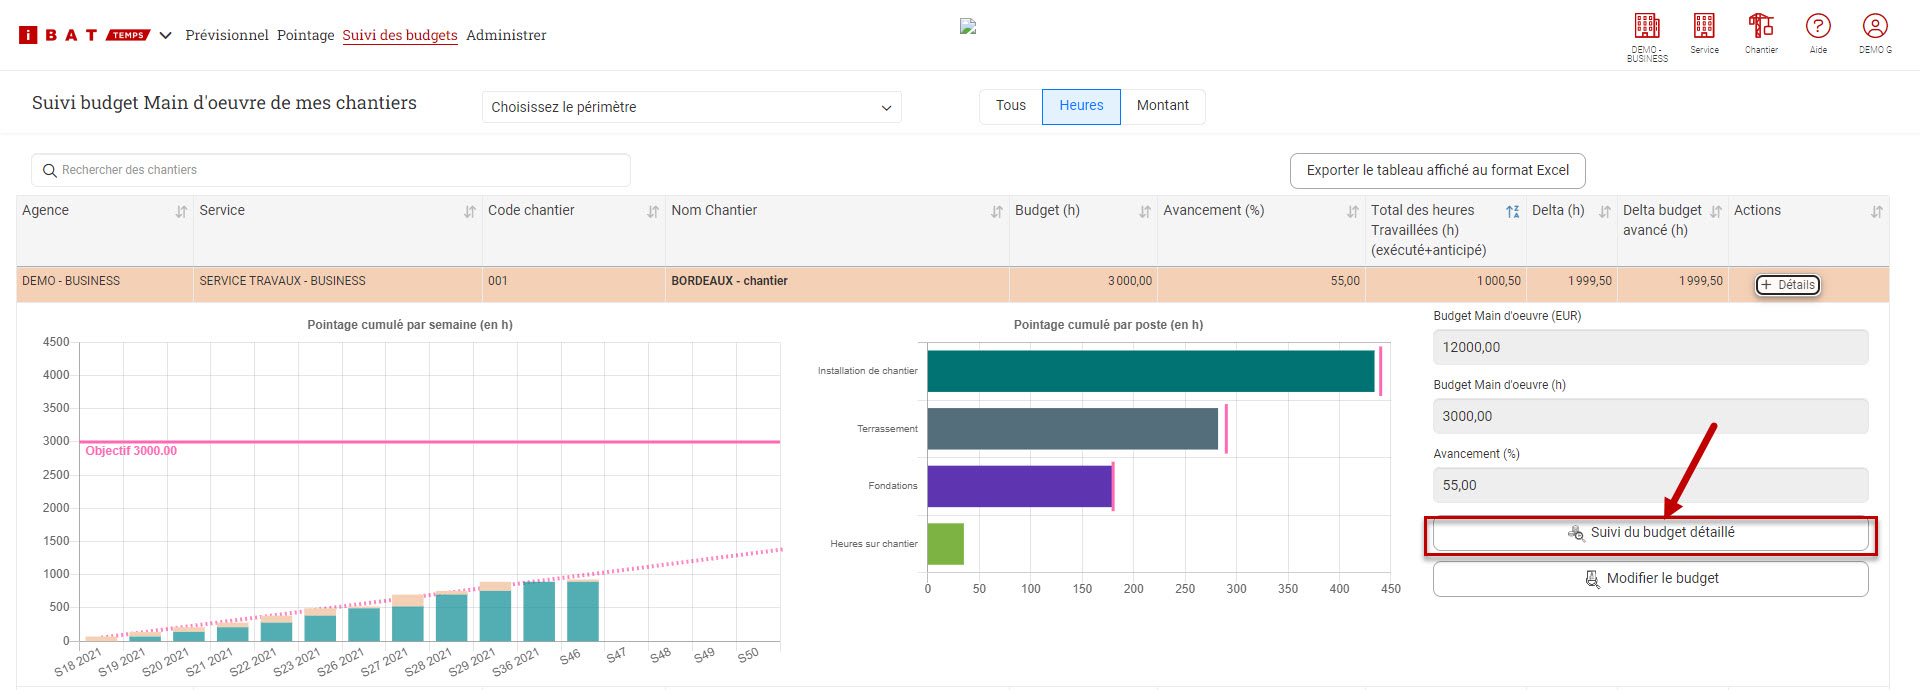Open the DEMO - BUSINESS agency icon
The width and height of the screenshot is (1920, 690).
click(x=1647, y=27)
